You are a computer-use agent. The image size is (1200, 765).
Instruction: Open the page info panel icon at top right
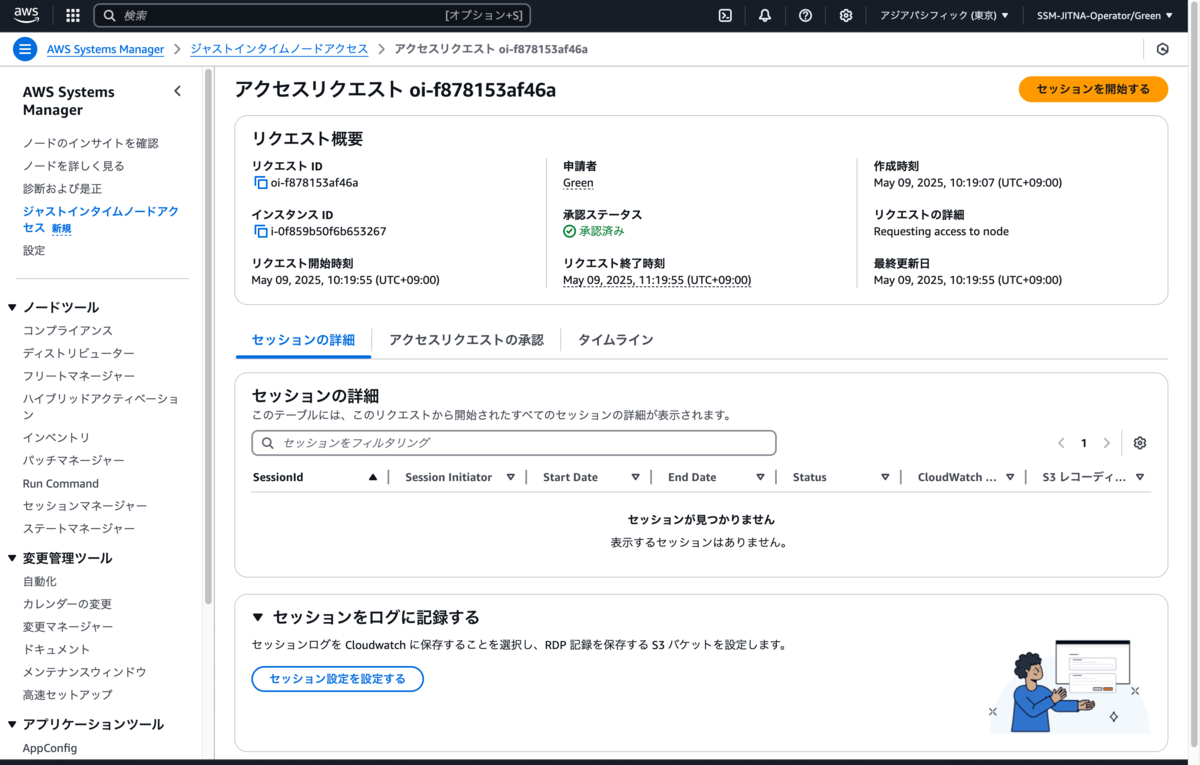click(1162, 49)
